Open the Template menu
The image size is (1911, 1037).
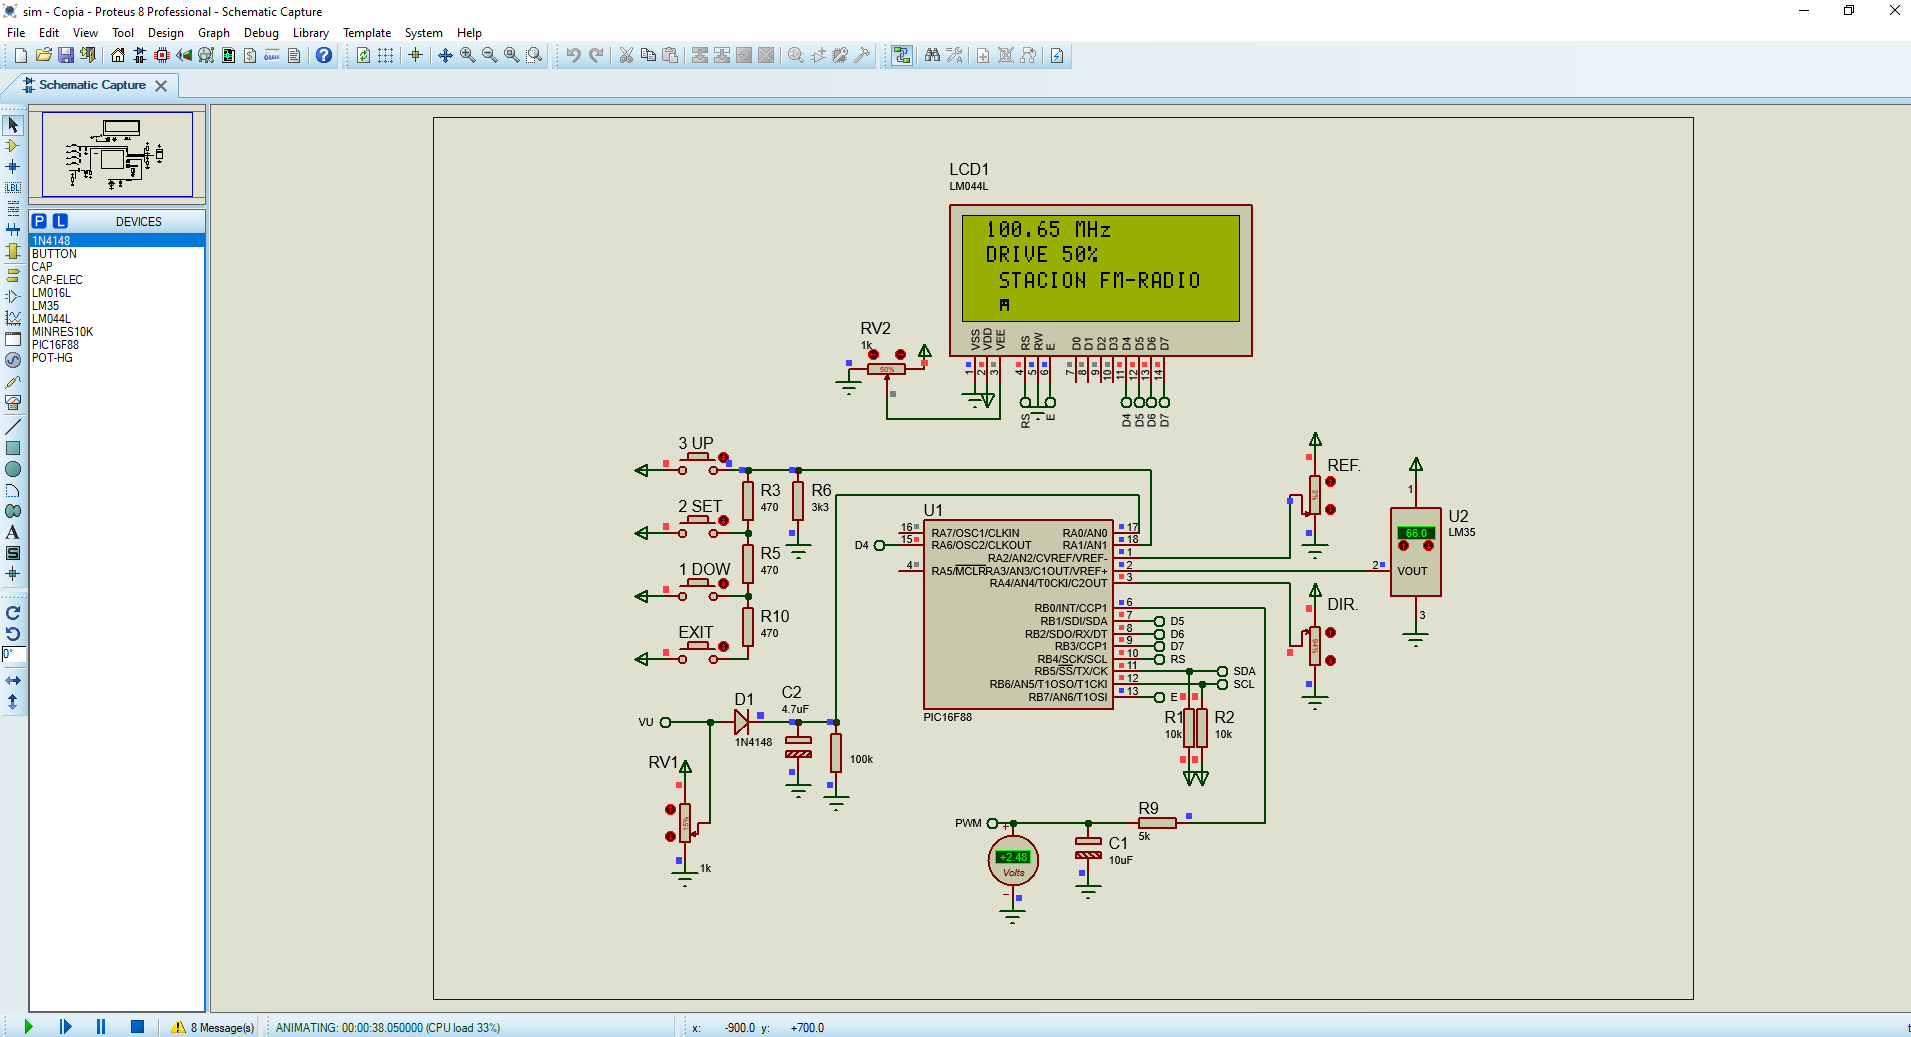(x=367, y=33)
